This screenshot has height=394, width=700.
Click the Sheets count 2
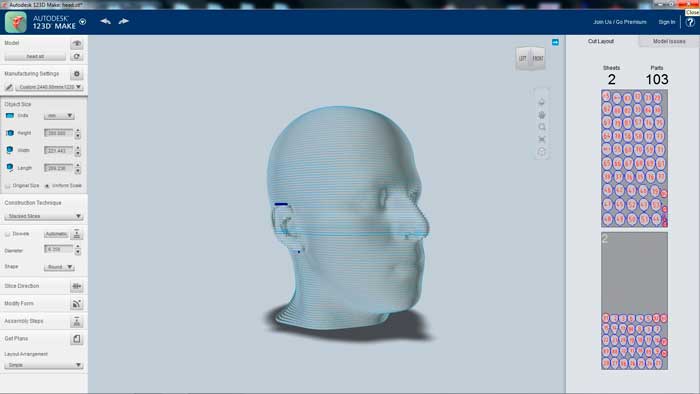(612, 80)
